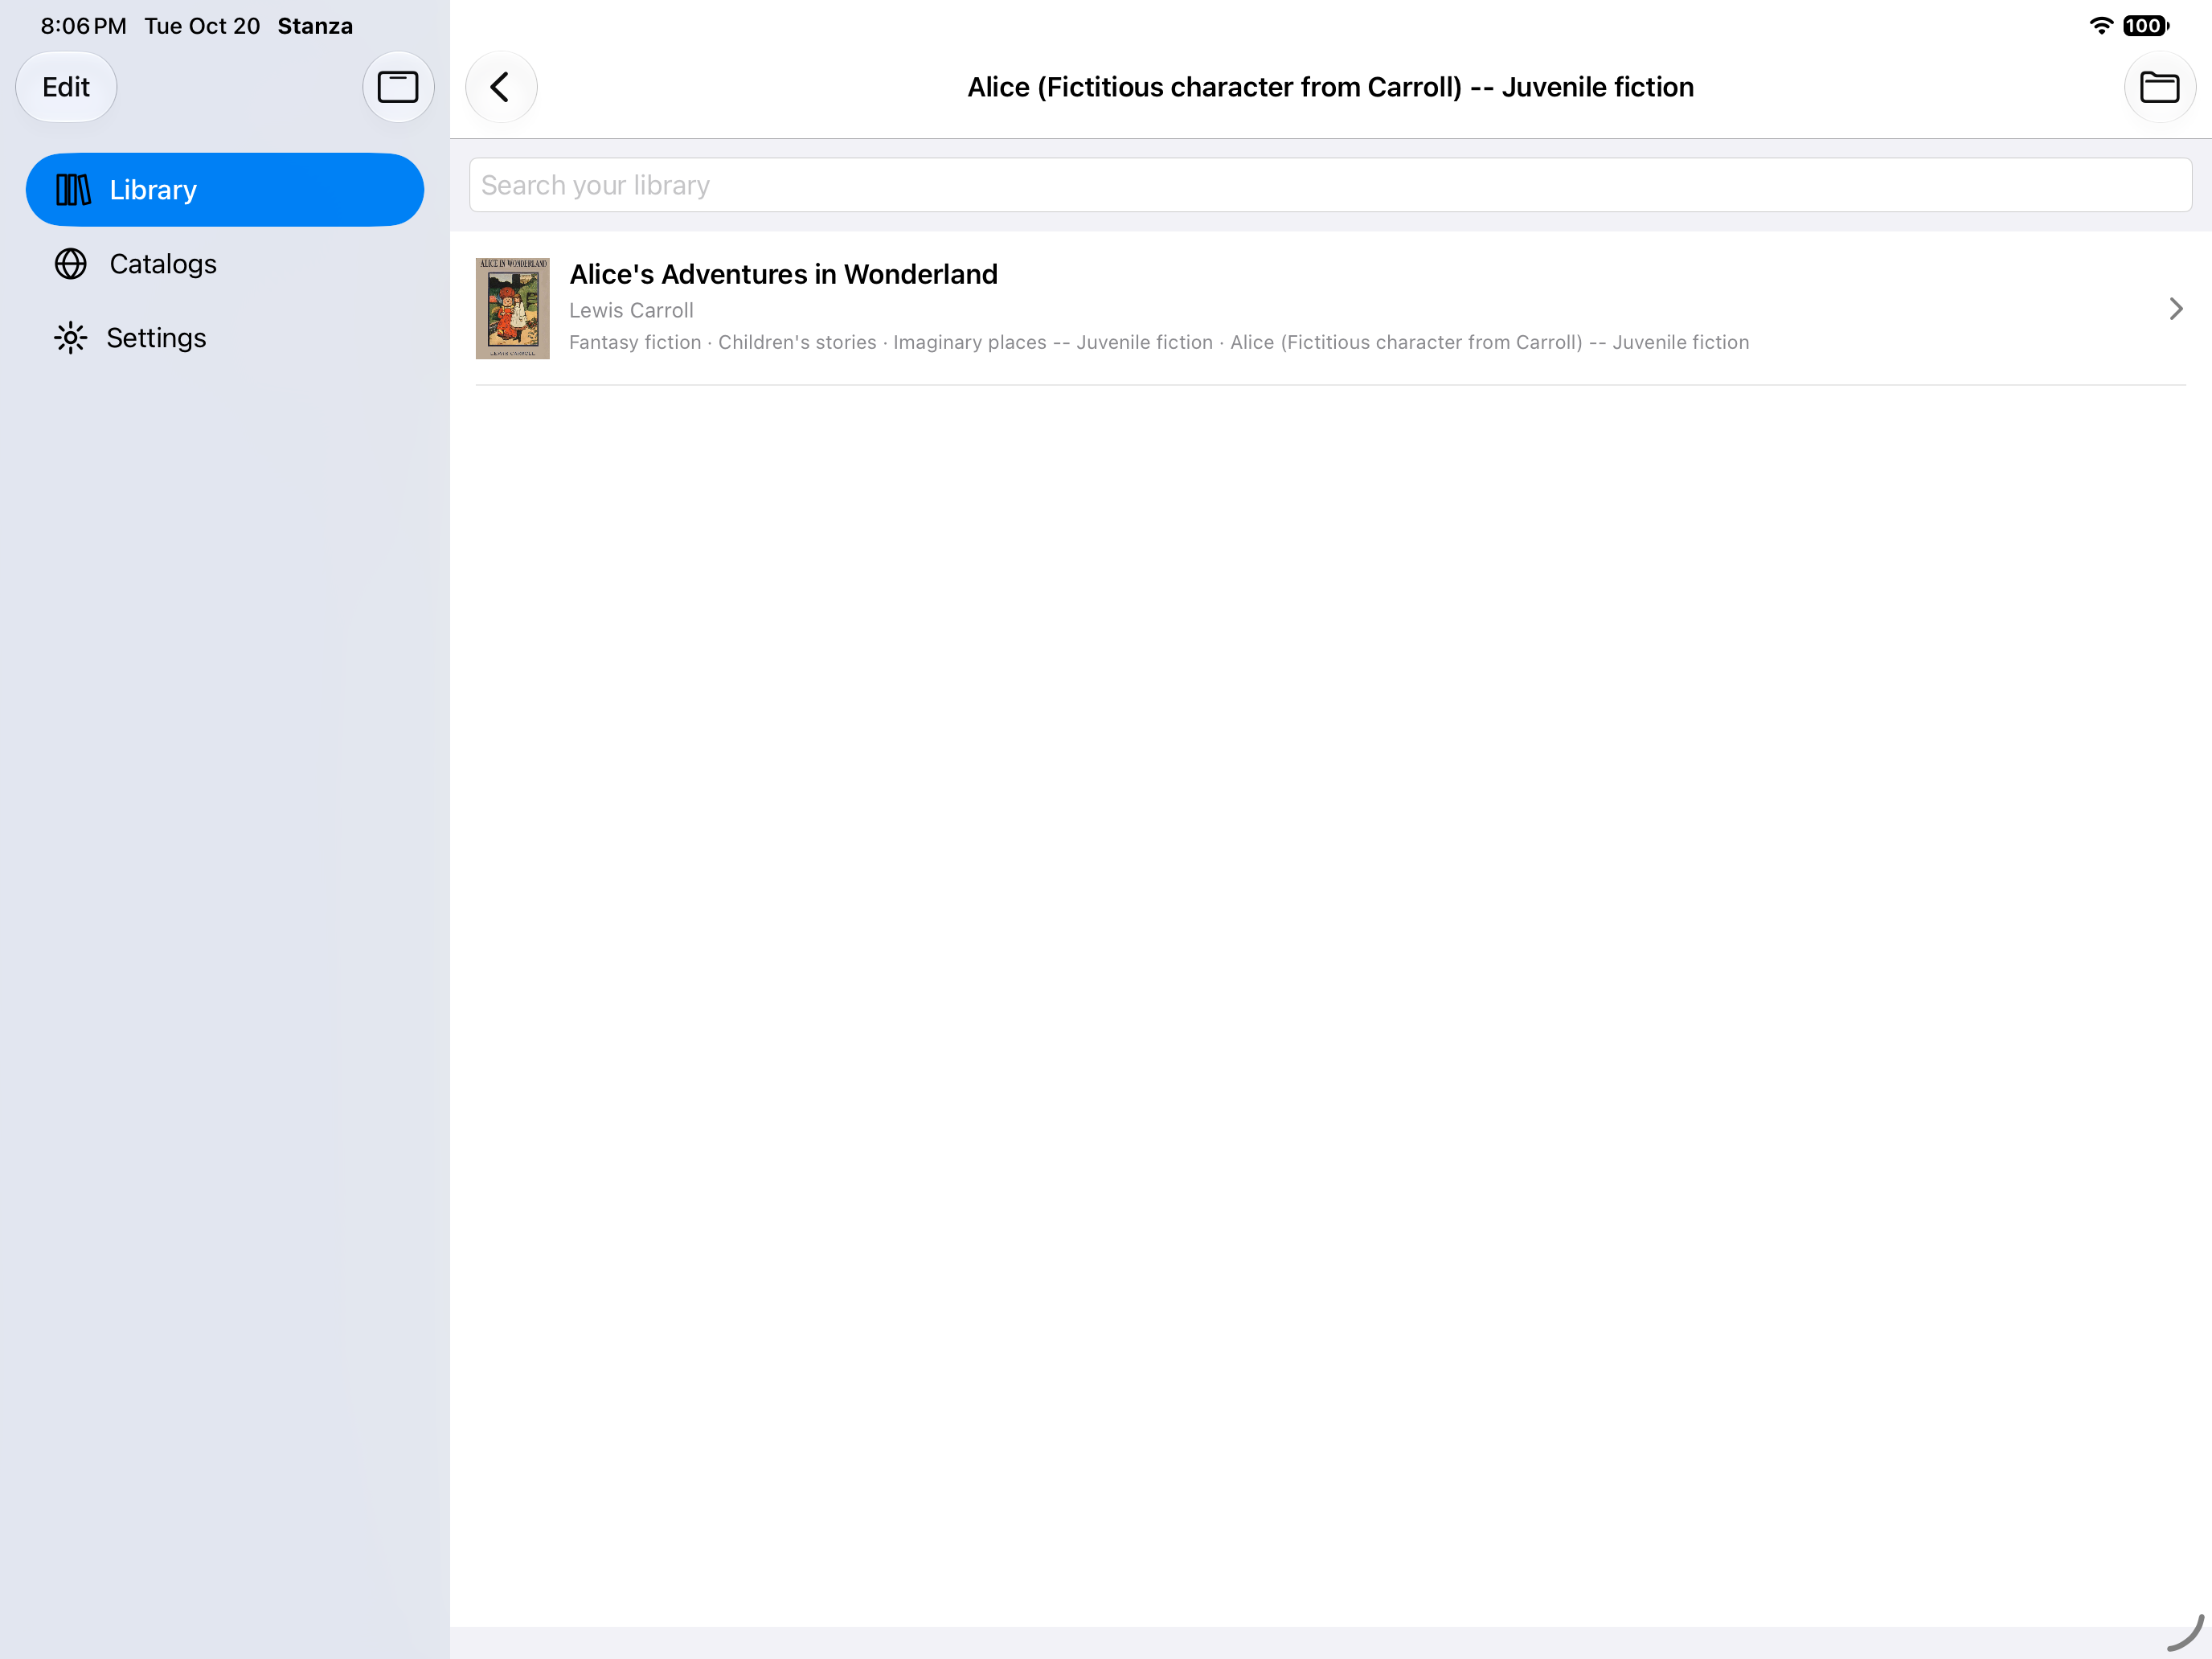Open Settings in the sidebar
The image size is (2212, 1659).
click(225, 338)
